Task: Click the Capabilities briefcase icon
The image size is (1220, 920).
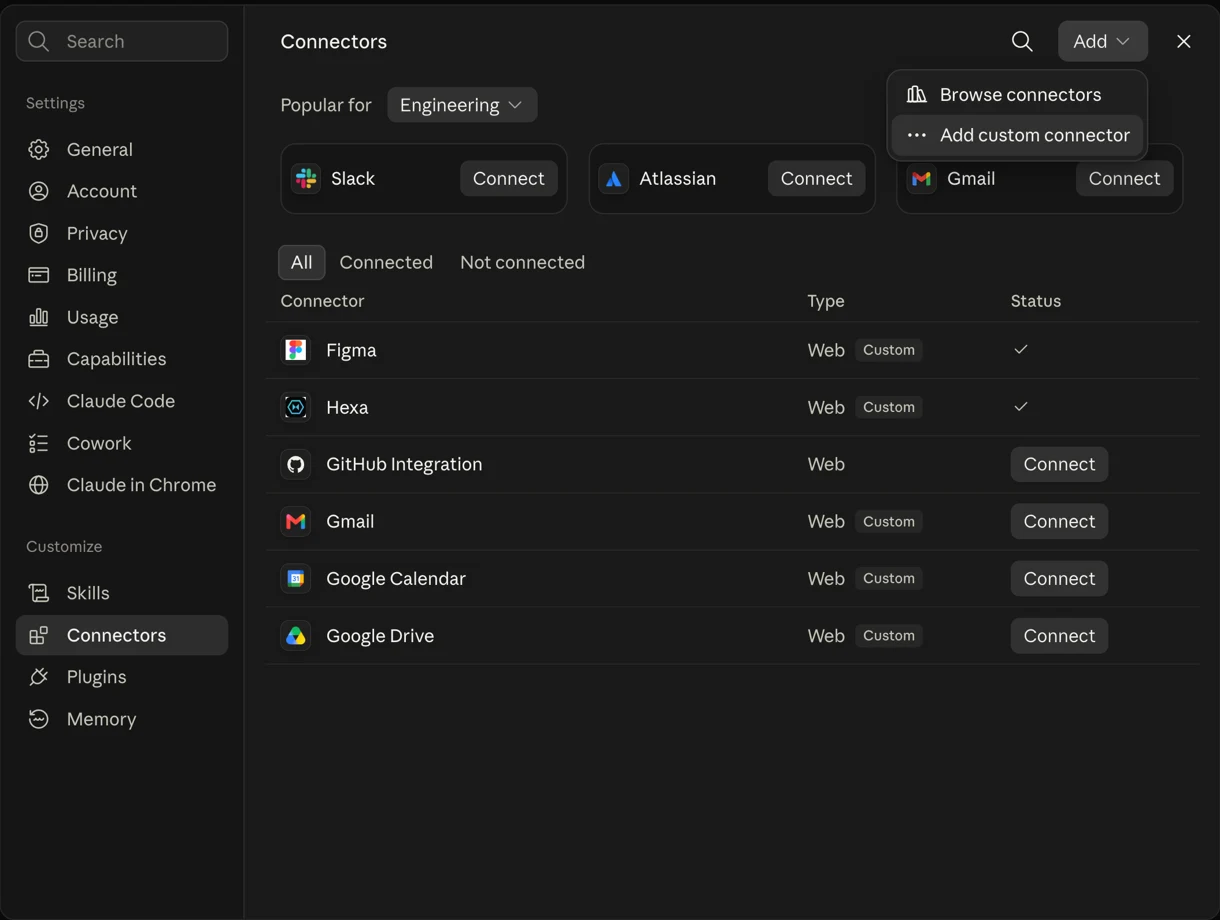Action: tap(39, 359)
